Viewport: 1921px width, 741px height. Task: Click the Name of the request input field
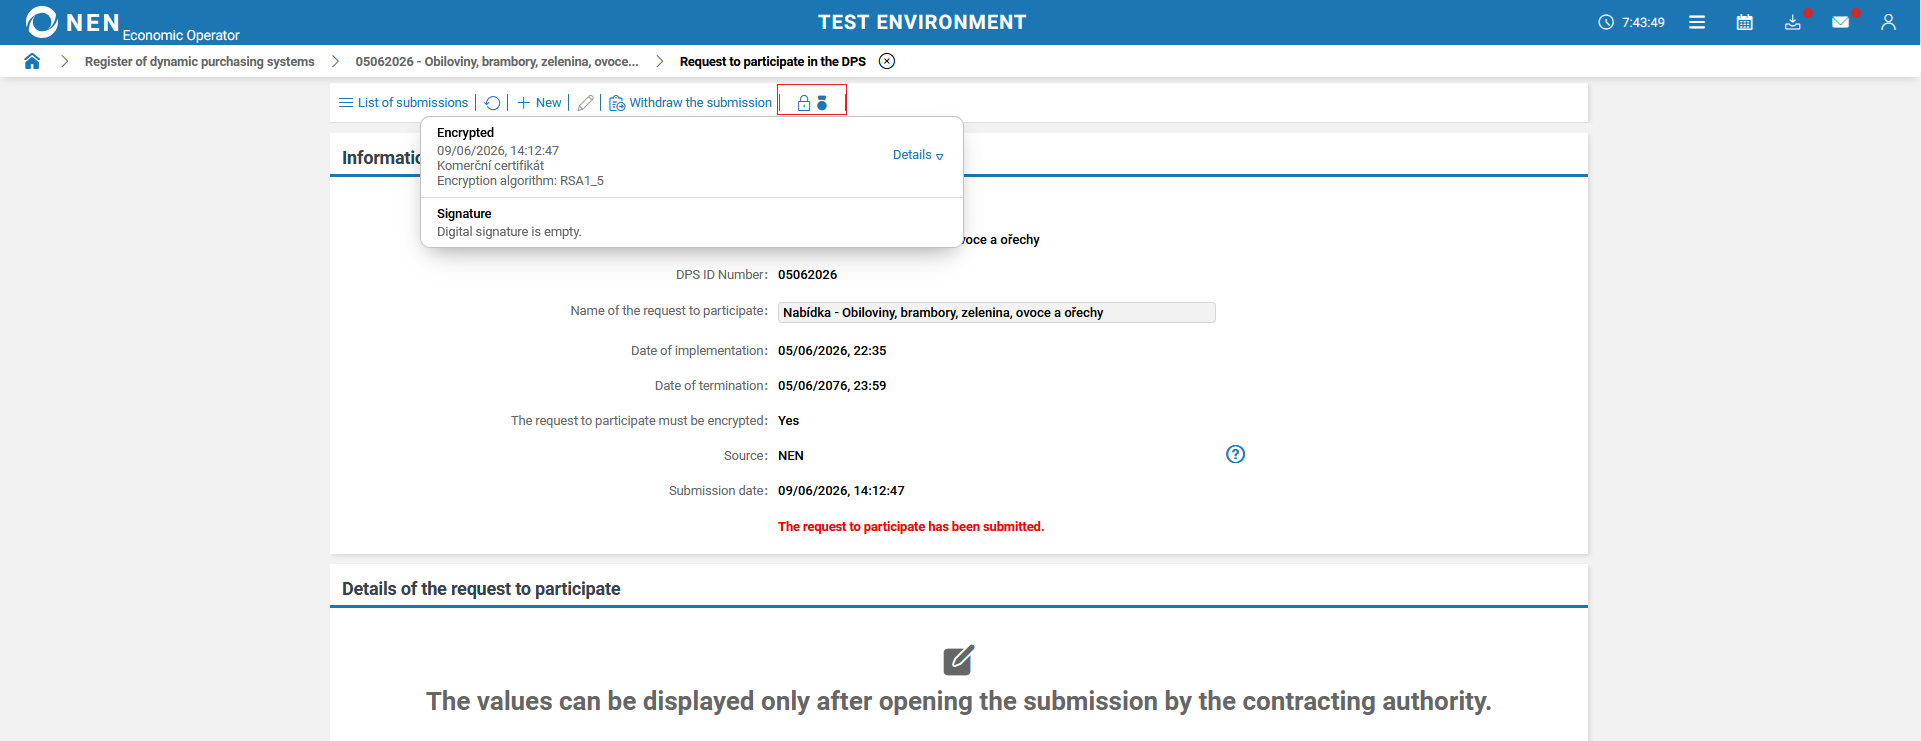997,312
